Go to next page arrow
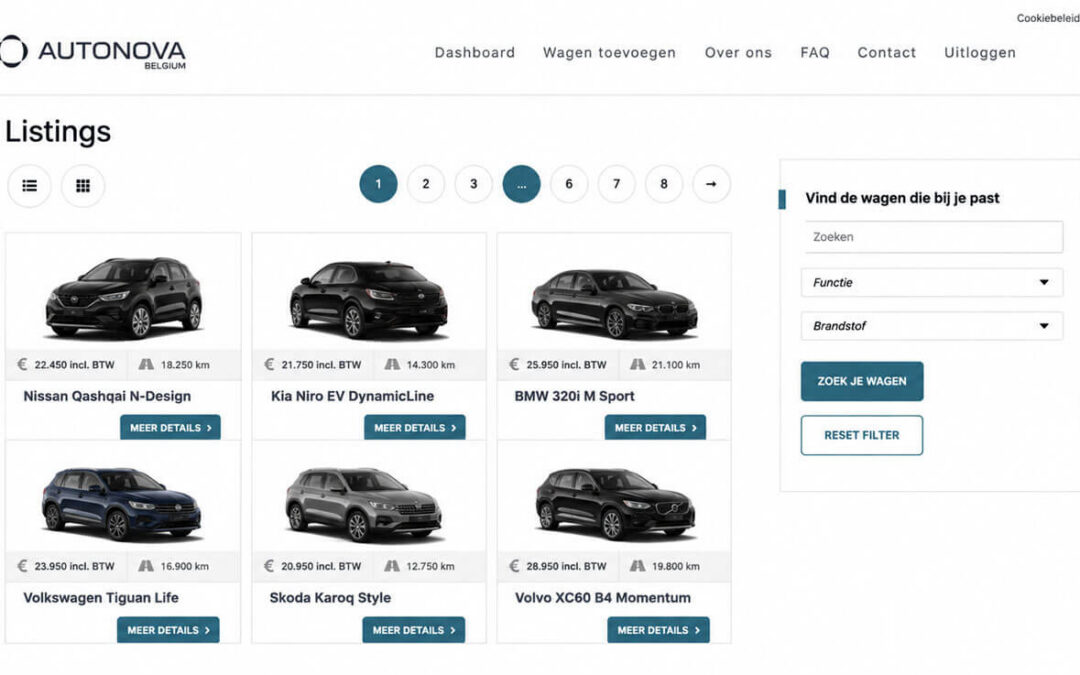 711,184
